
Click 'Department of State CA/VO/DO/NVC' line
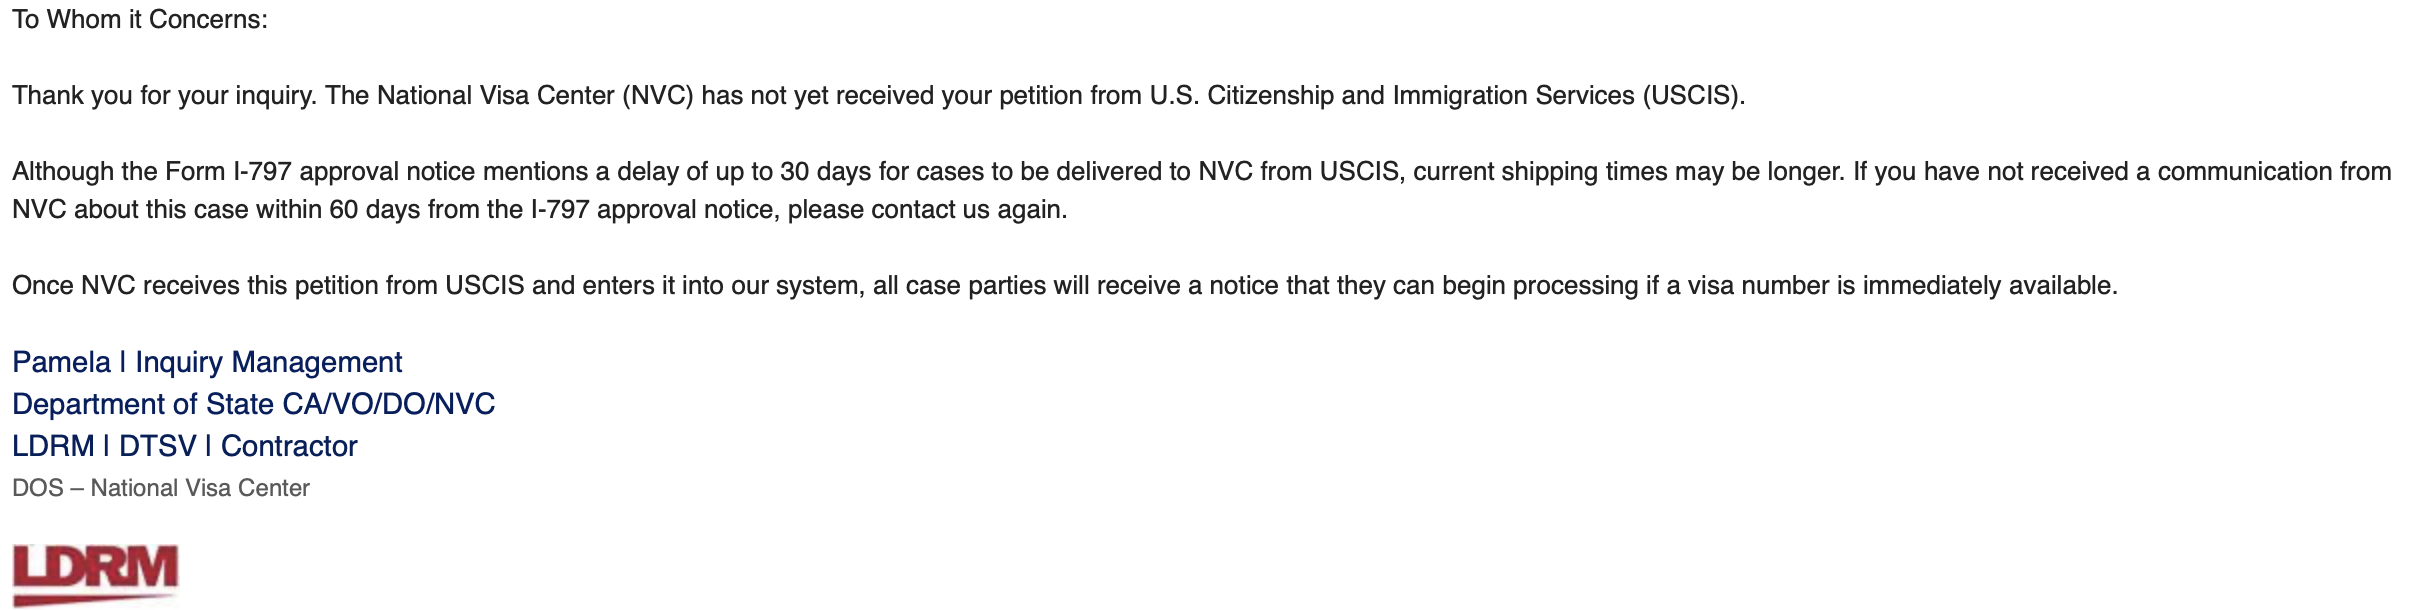253,403
